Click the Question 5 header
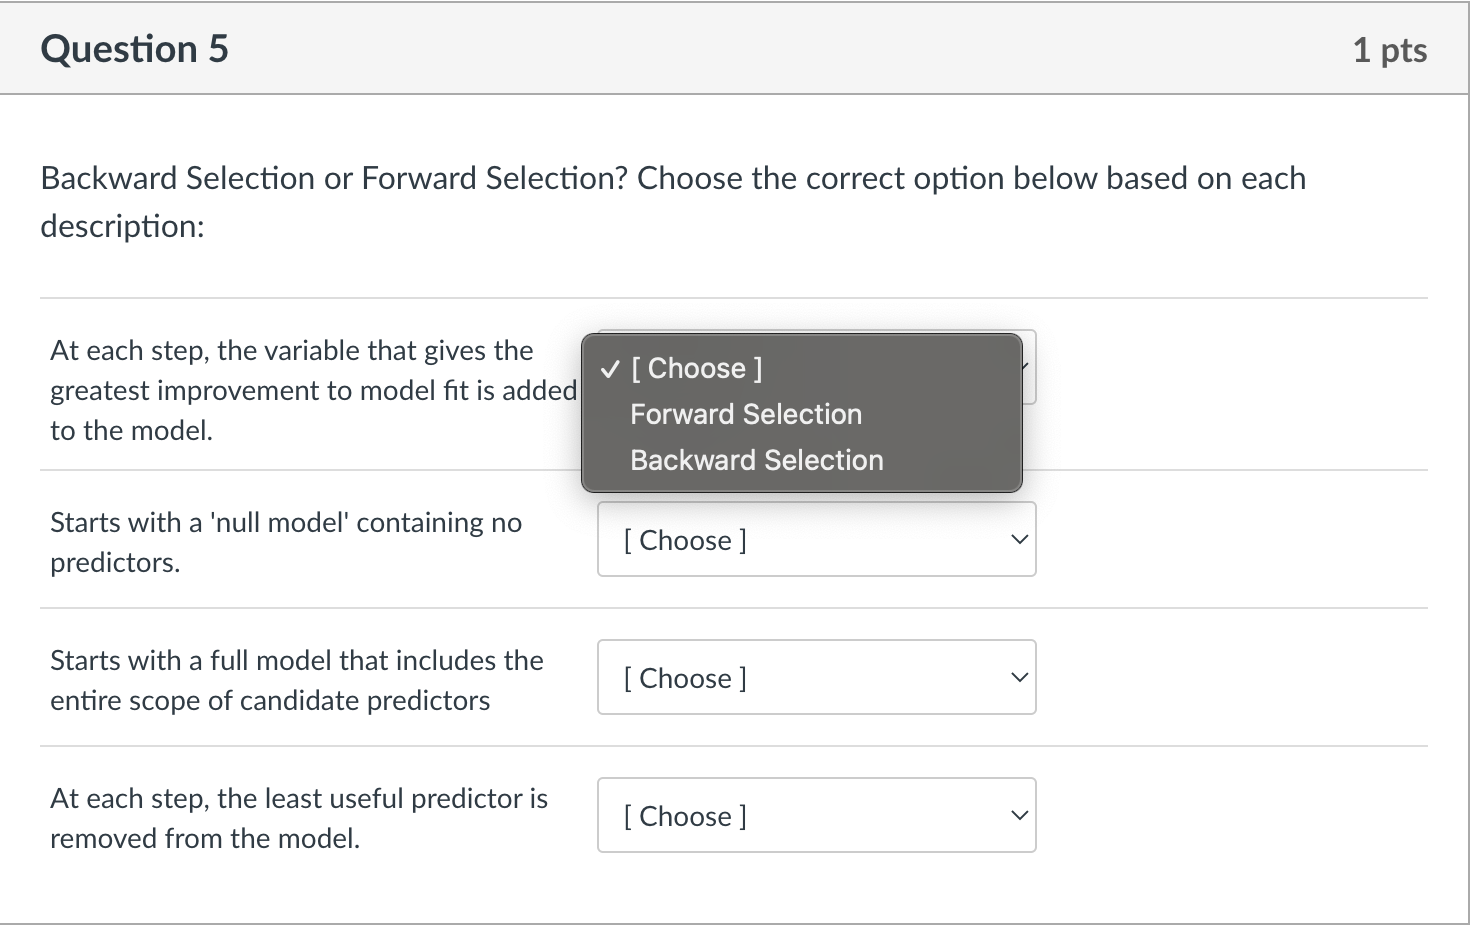 tap(134, 48)
